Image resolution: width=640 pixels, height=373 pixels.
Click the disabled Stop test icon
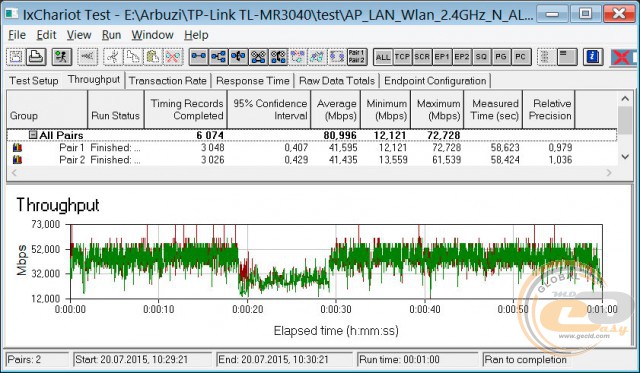87,57
